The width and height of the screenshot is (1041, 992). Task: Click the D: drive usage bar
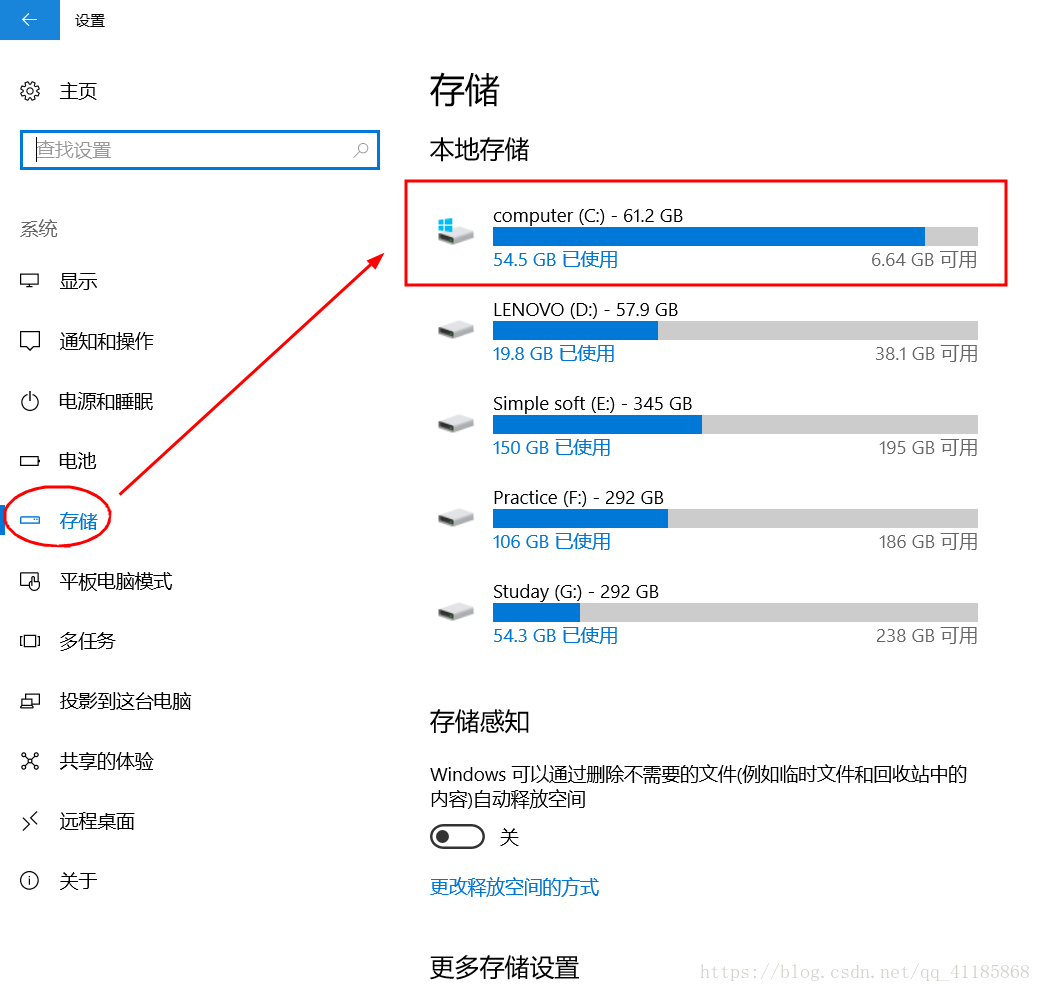coord(735,331)
